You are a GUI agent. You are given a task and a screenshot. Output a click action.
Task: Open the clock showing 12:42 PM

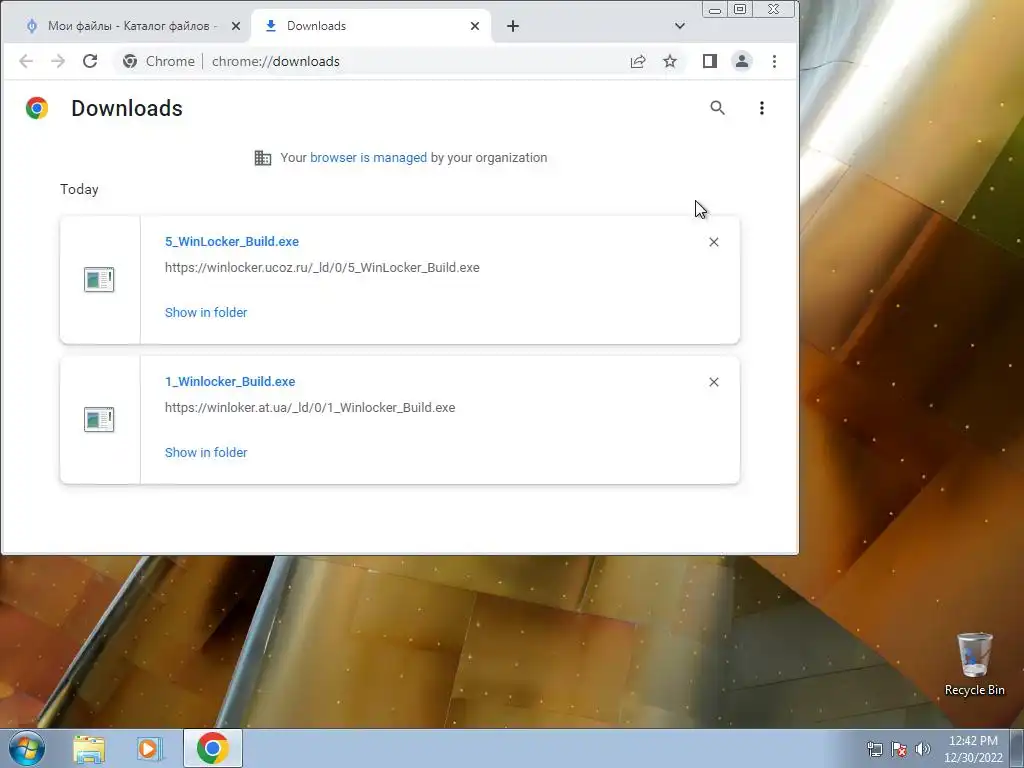(x=973, y=749)
